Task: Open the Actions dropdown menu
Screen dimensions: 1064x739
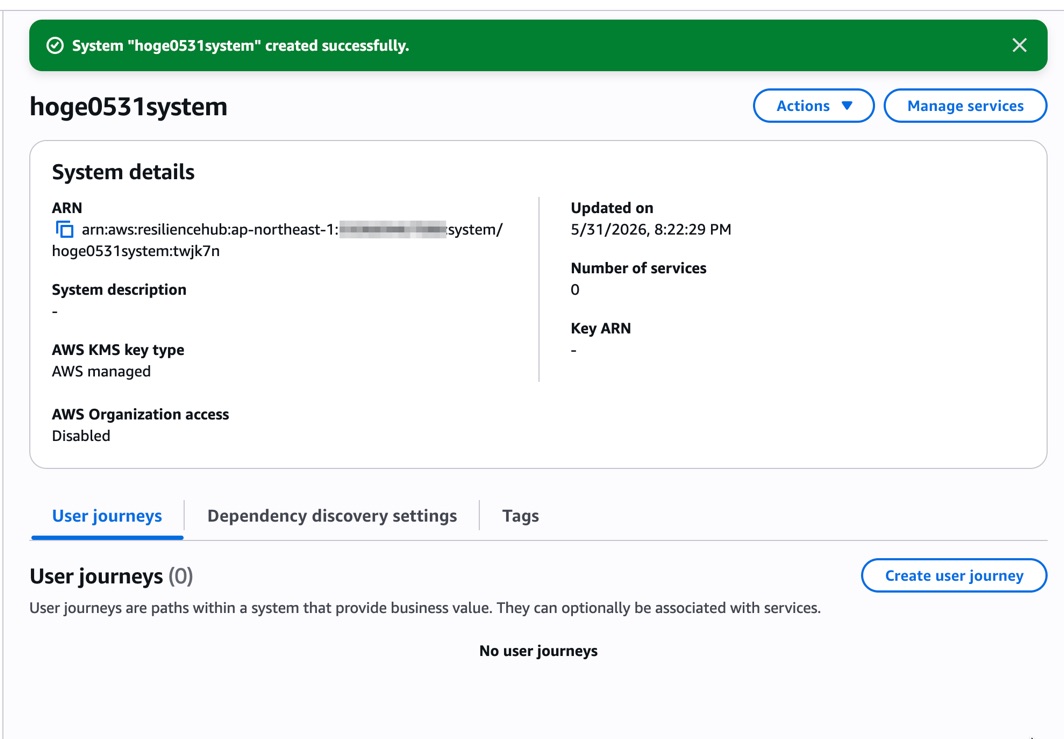Action: [814, 106]
